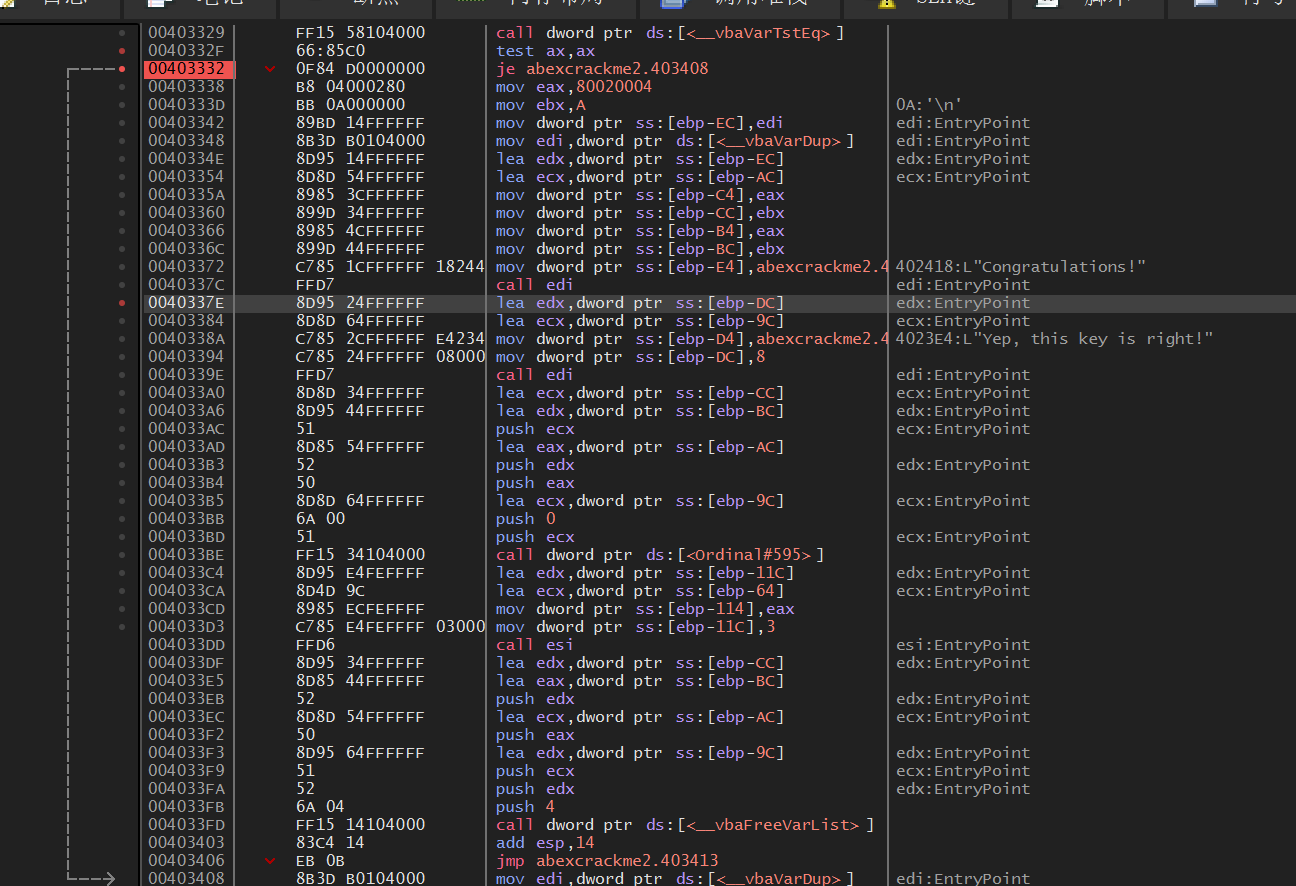Toggle off the red breakpoint at 0040332F
The image size is (1296, 886).
[122, 51]
